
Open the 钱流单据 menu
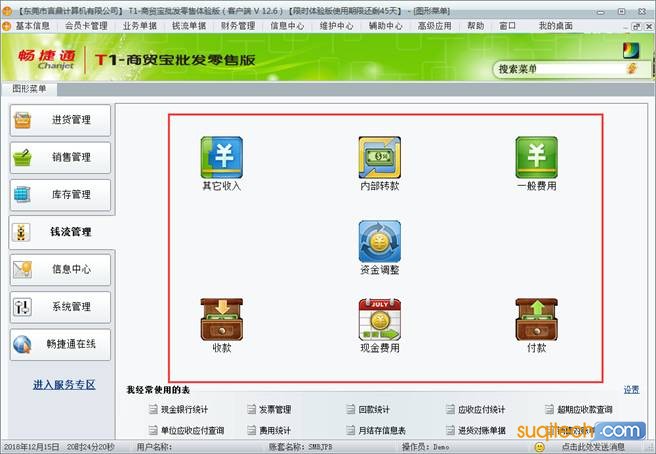coord(189,26)
